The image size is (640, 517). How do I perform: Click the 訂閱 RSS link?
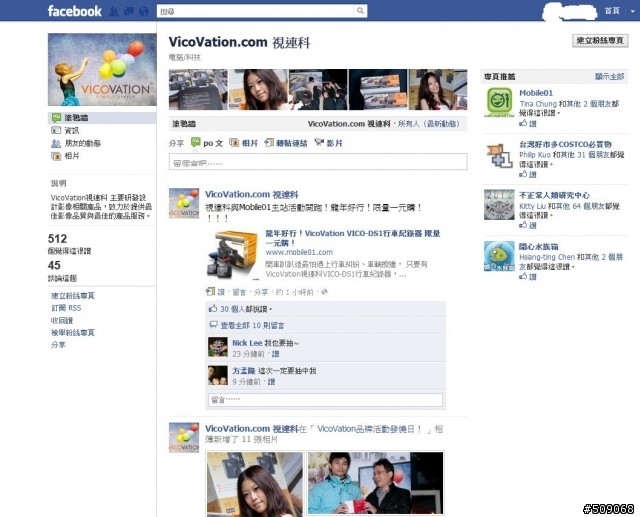66,308
